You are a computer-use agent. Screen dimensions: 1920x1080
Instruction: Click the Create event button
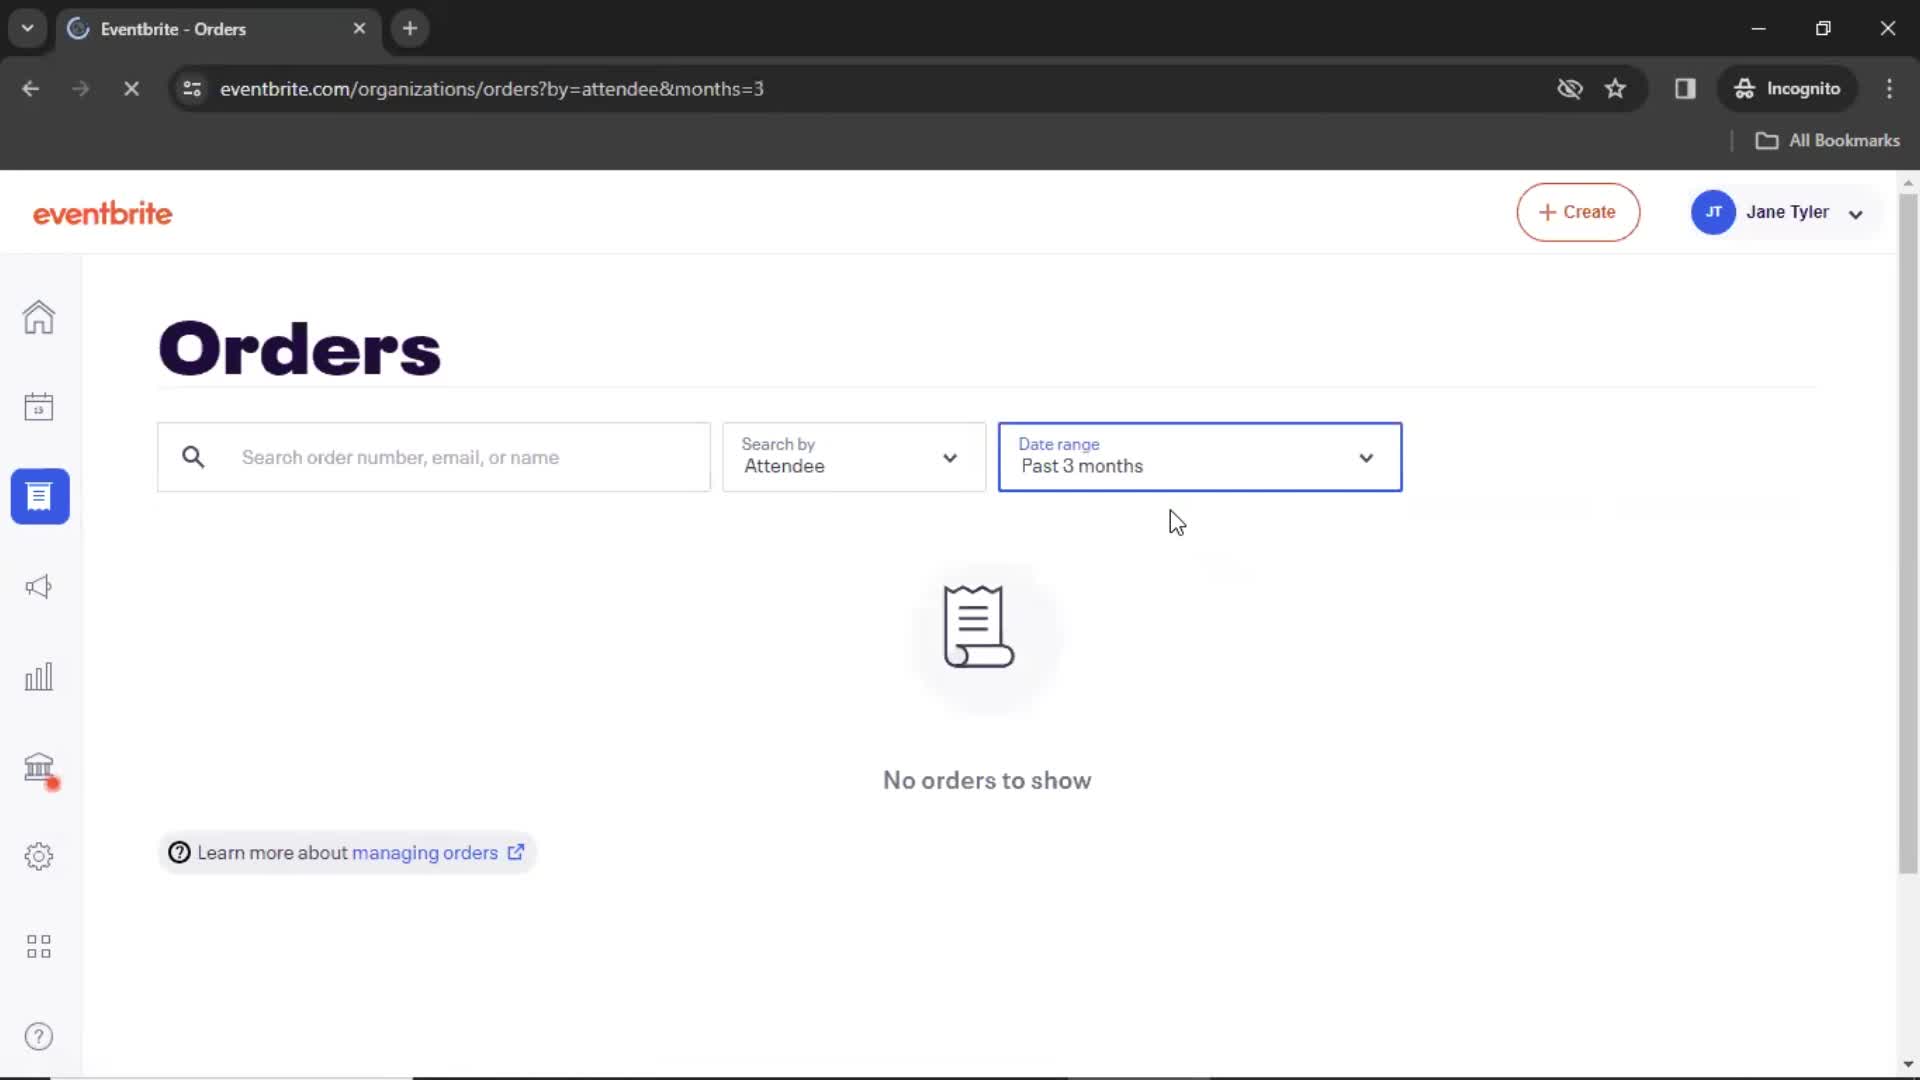(1578, 212)
